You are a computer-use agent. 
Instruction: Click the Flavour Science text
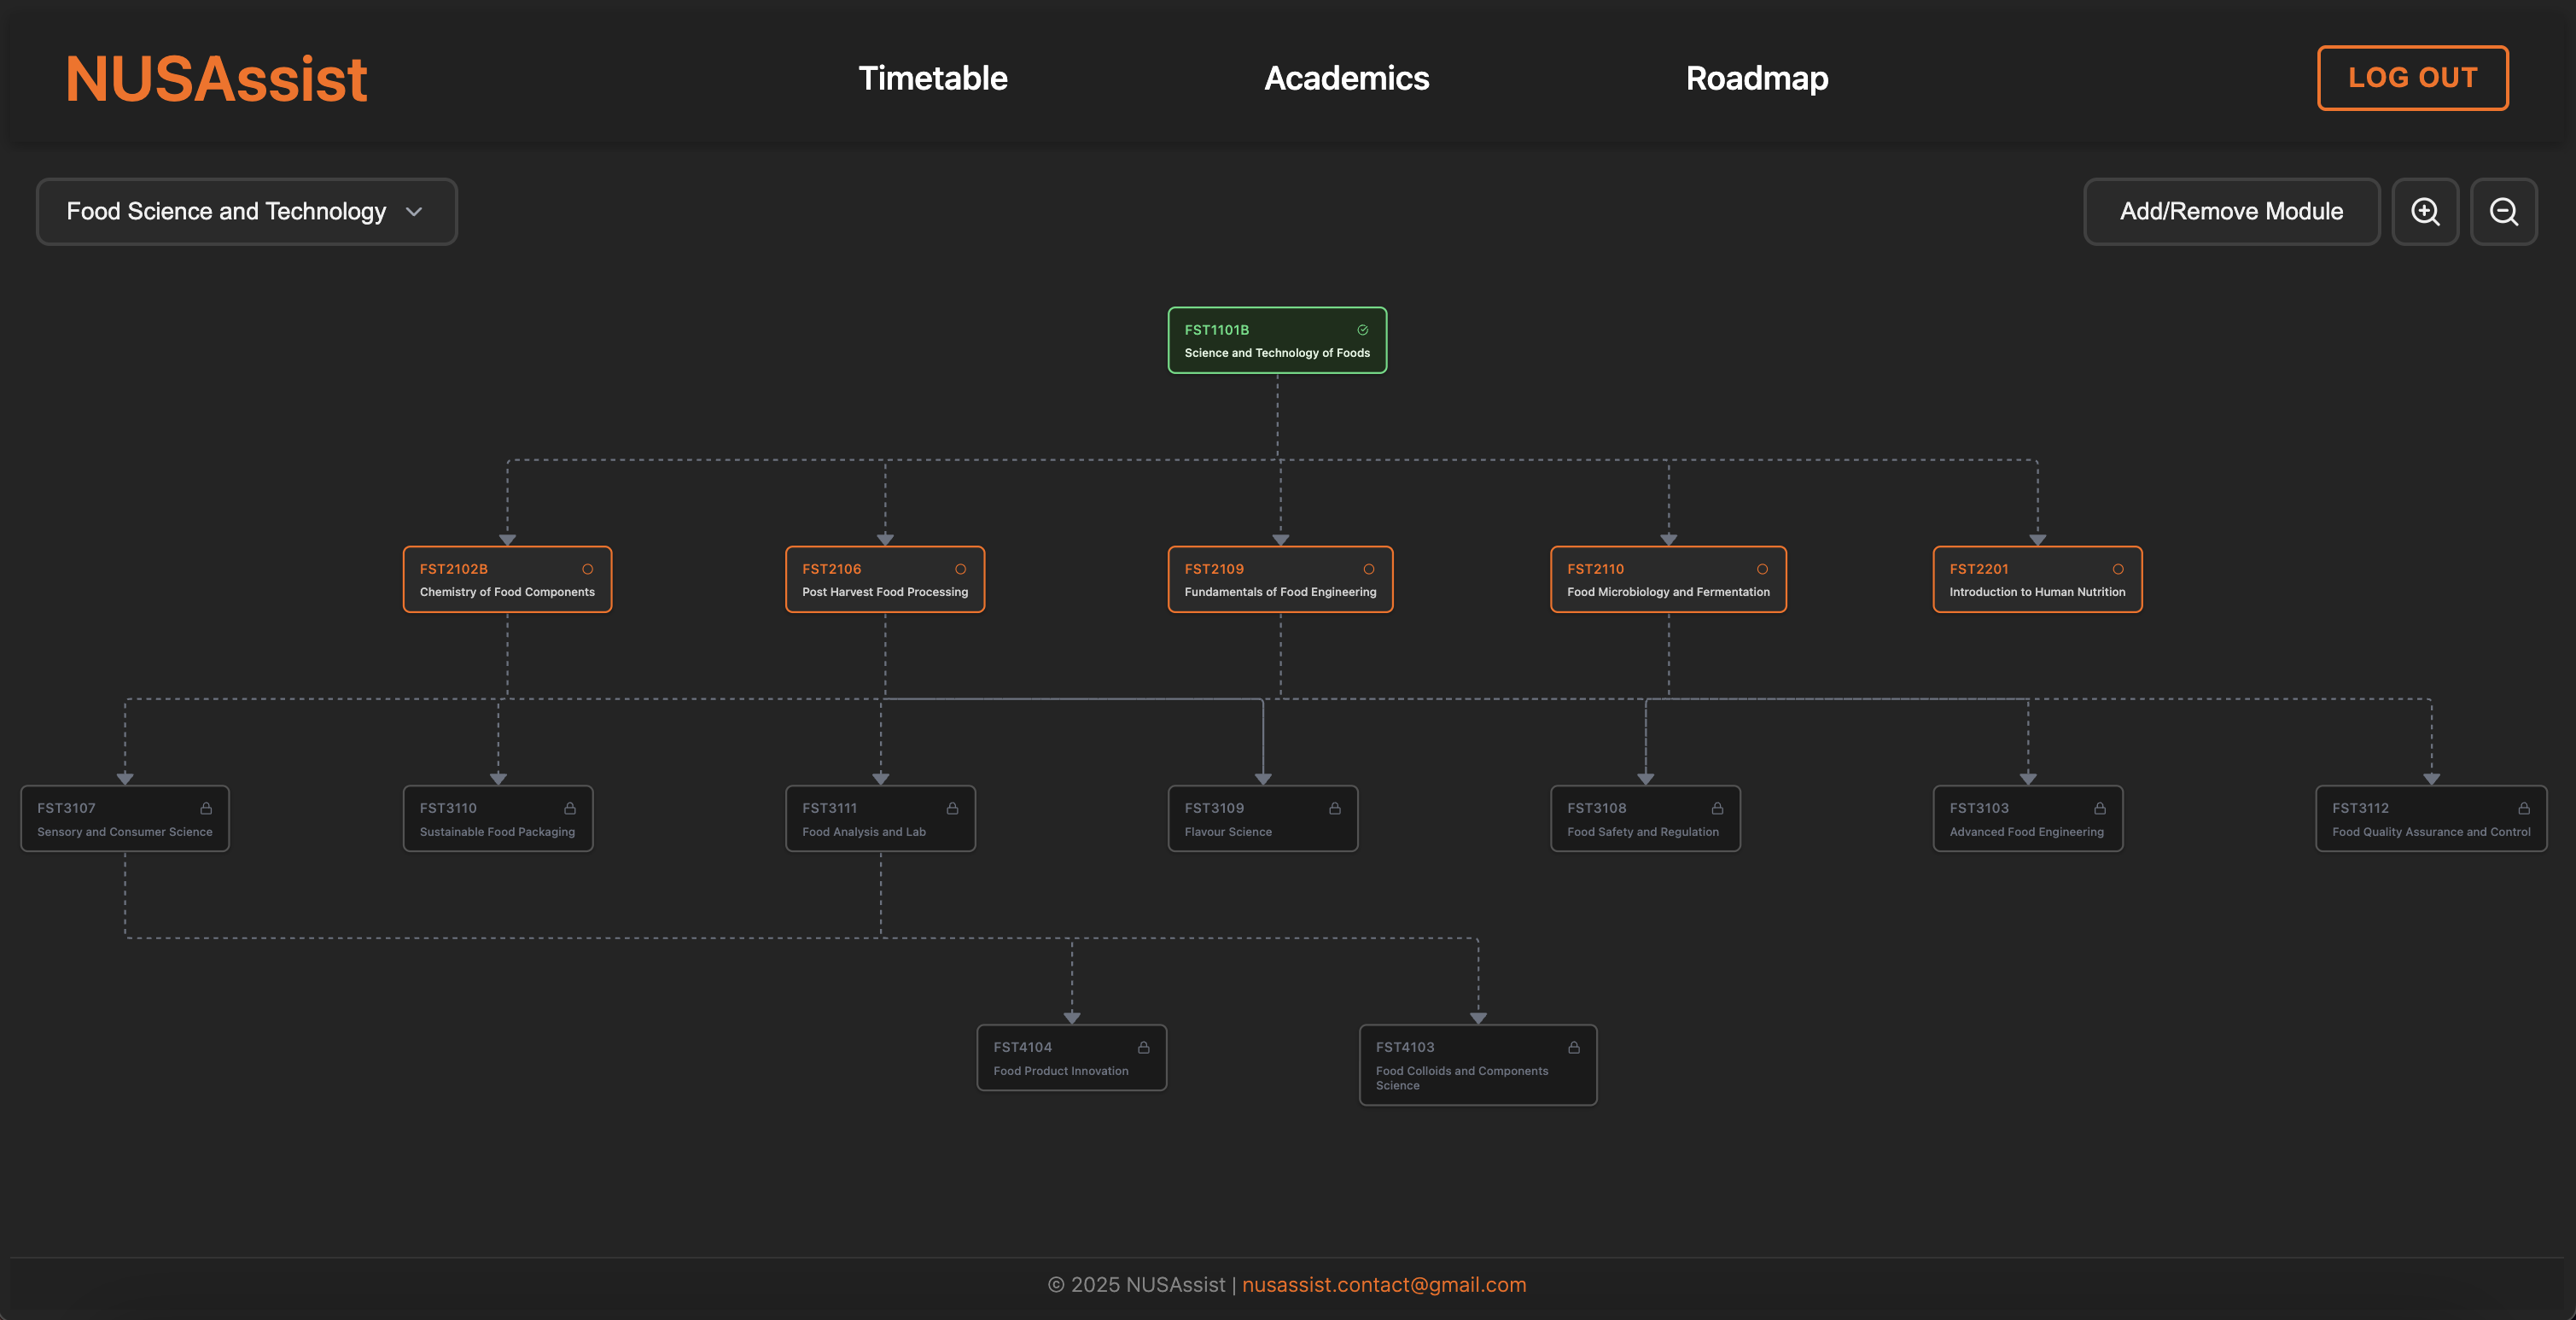[1228, 832]
